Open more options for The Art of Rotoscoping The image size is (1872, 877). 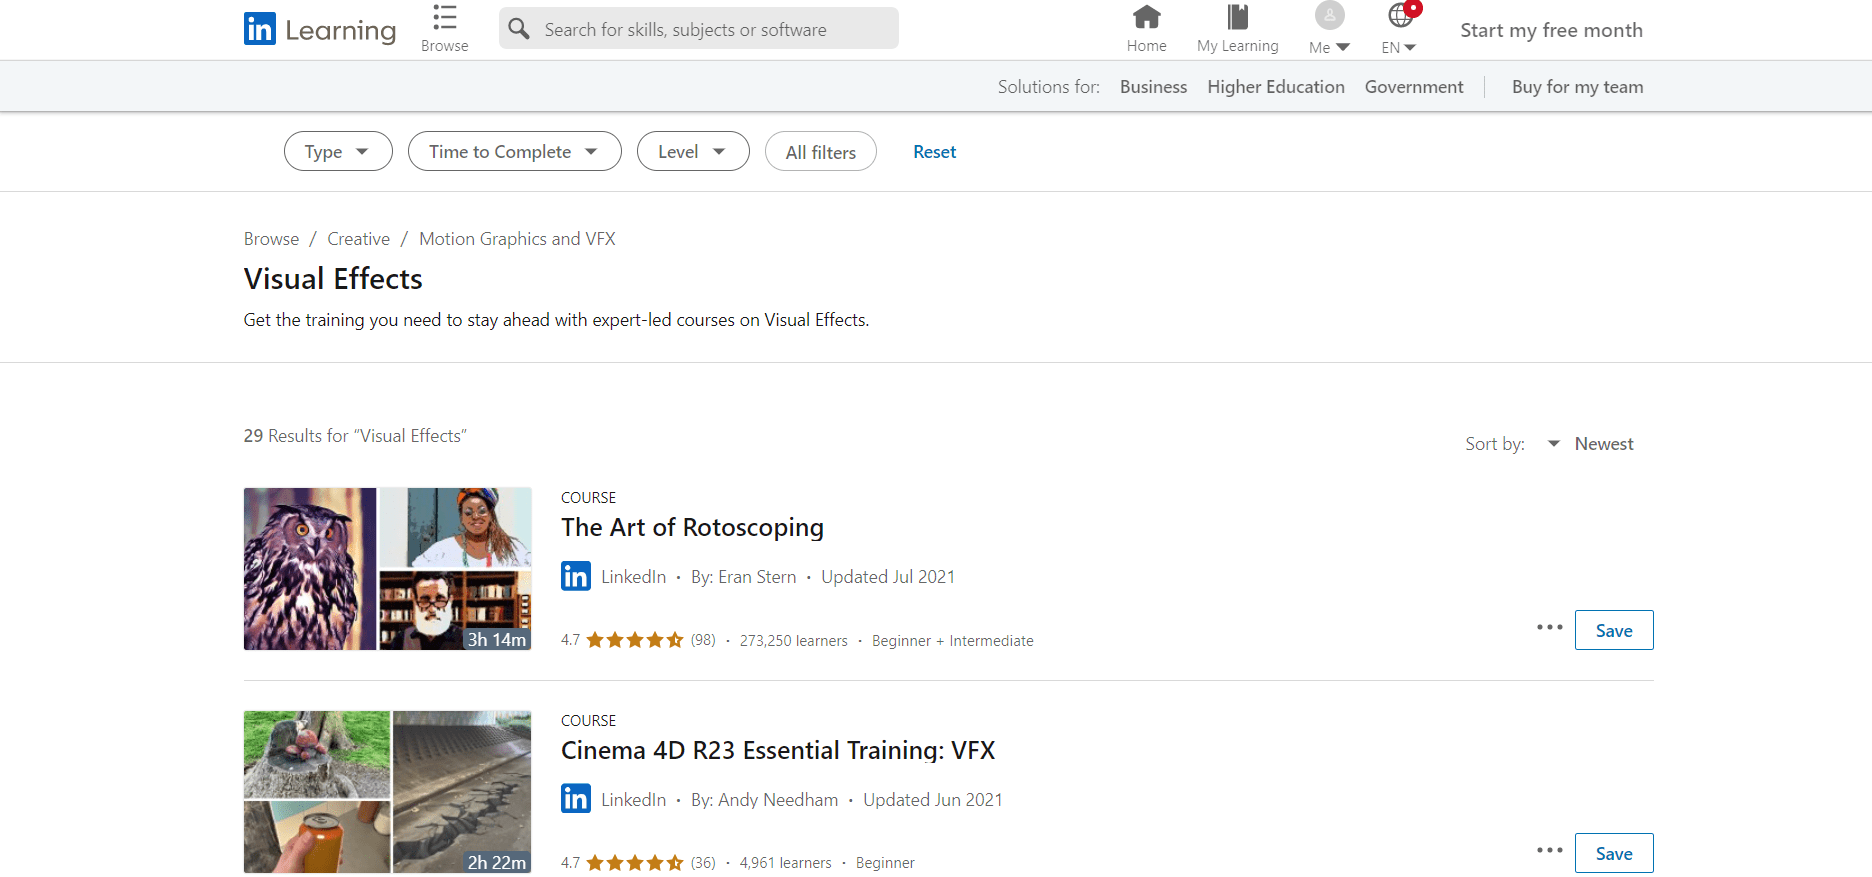[1549, 628]
